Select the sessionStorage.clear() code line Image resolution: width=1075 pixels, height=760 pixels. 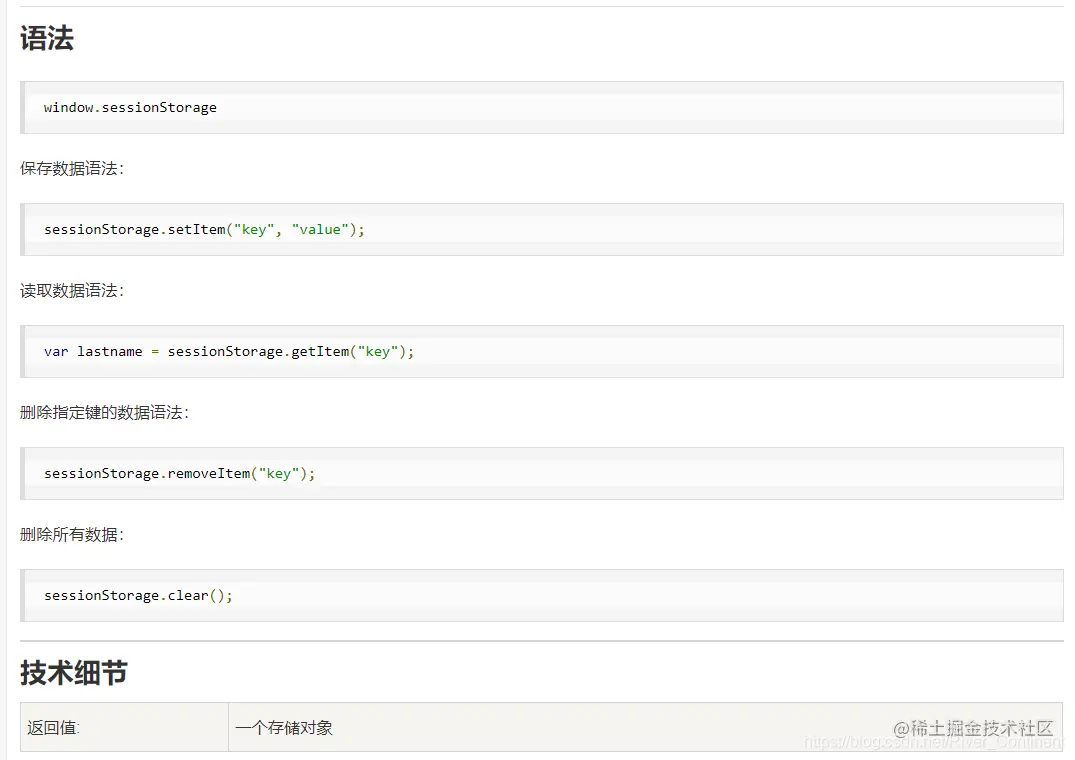click(138, 596)
